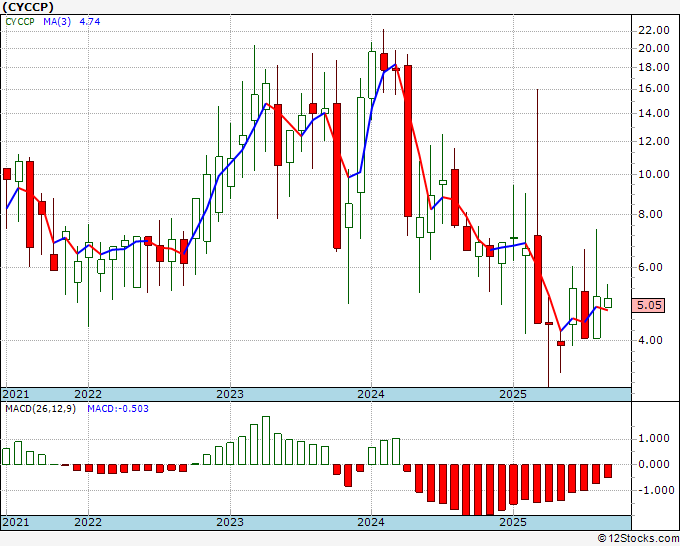The width and height of the screenshot is (680, 546).
Task: Click the (CYCCP) chart title
Action: click(x=28, y=7)
